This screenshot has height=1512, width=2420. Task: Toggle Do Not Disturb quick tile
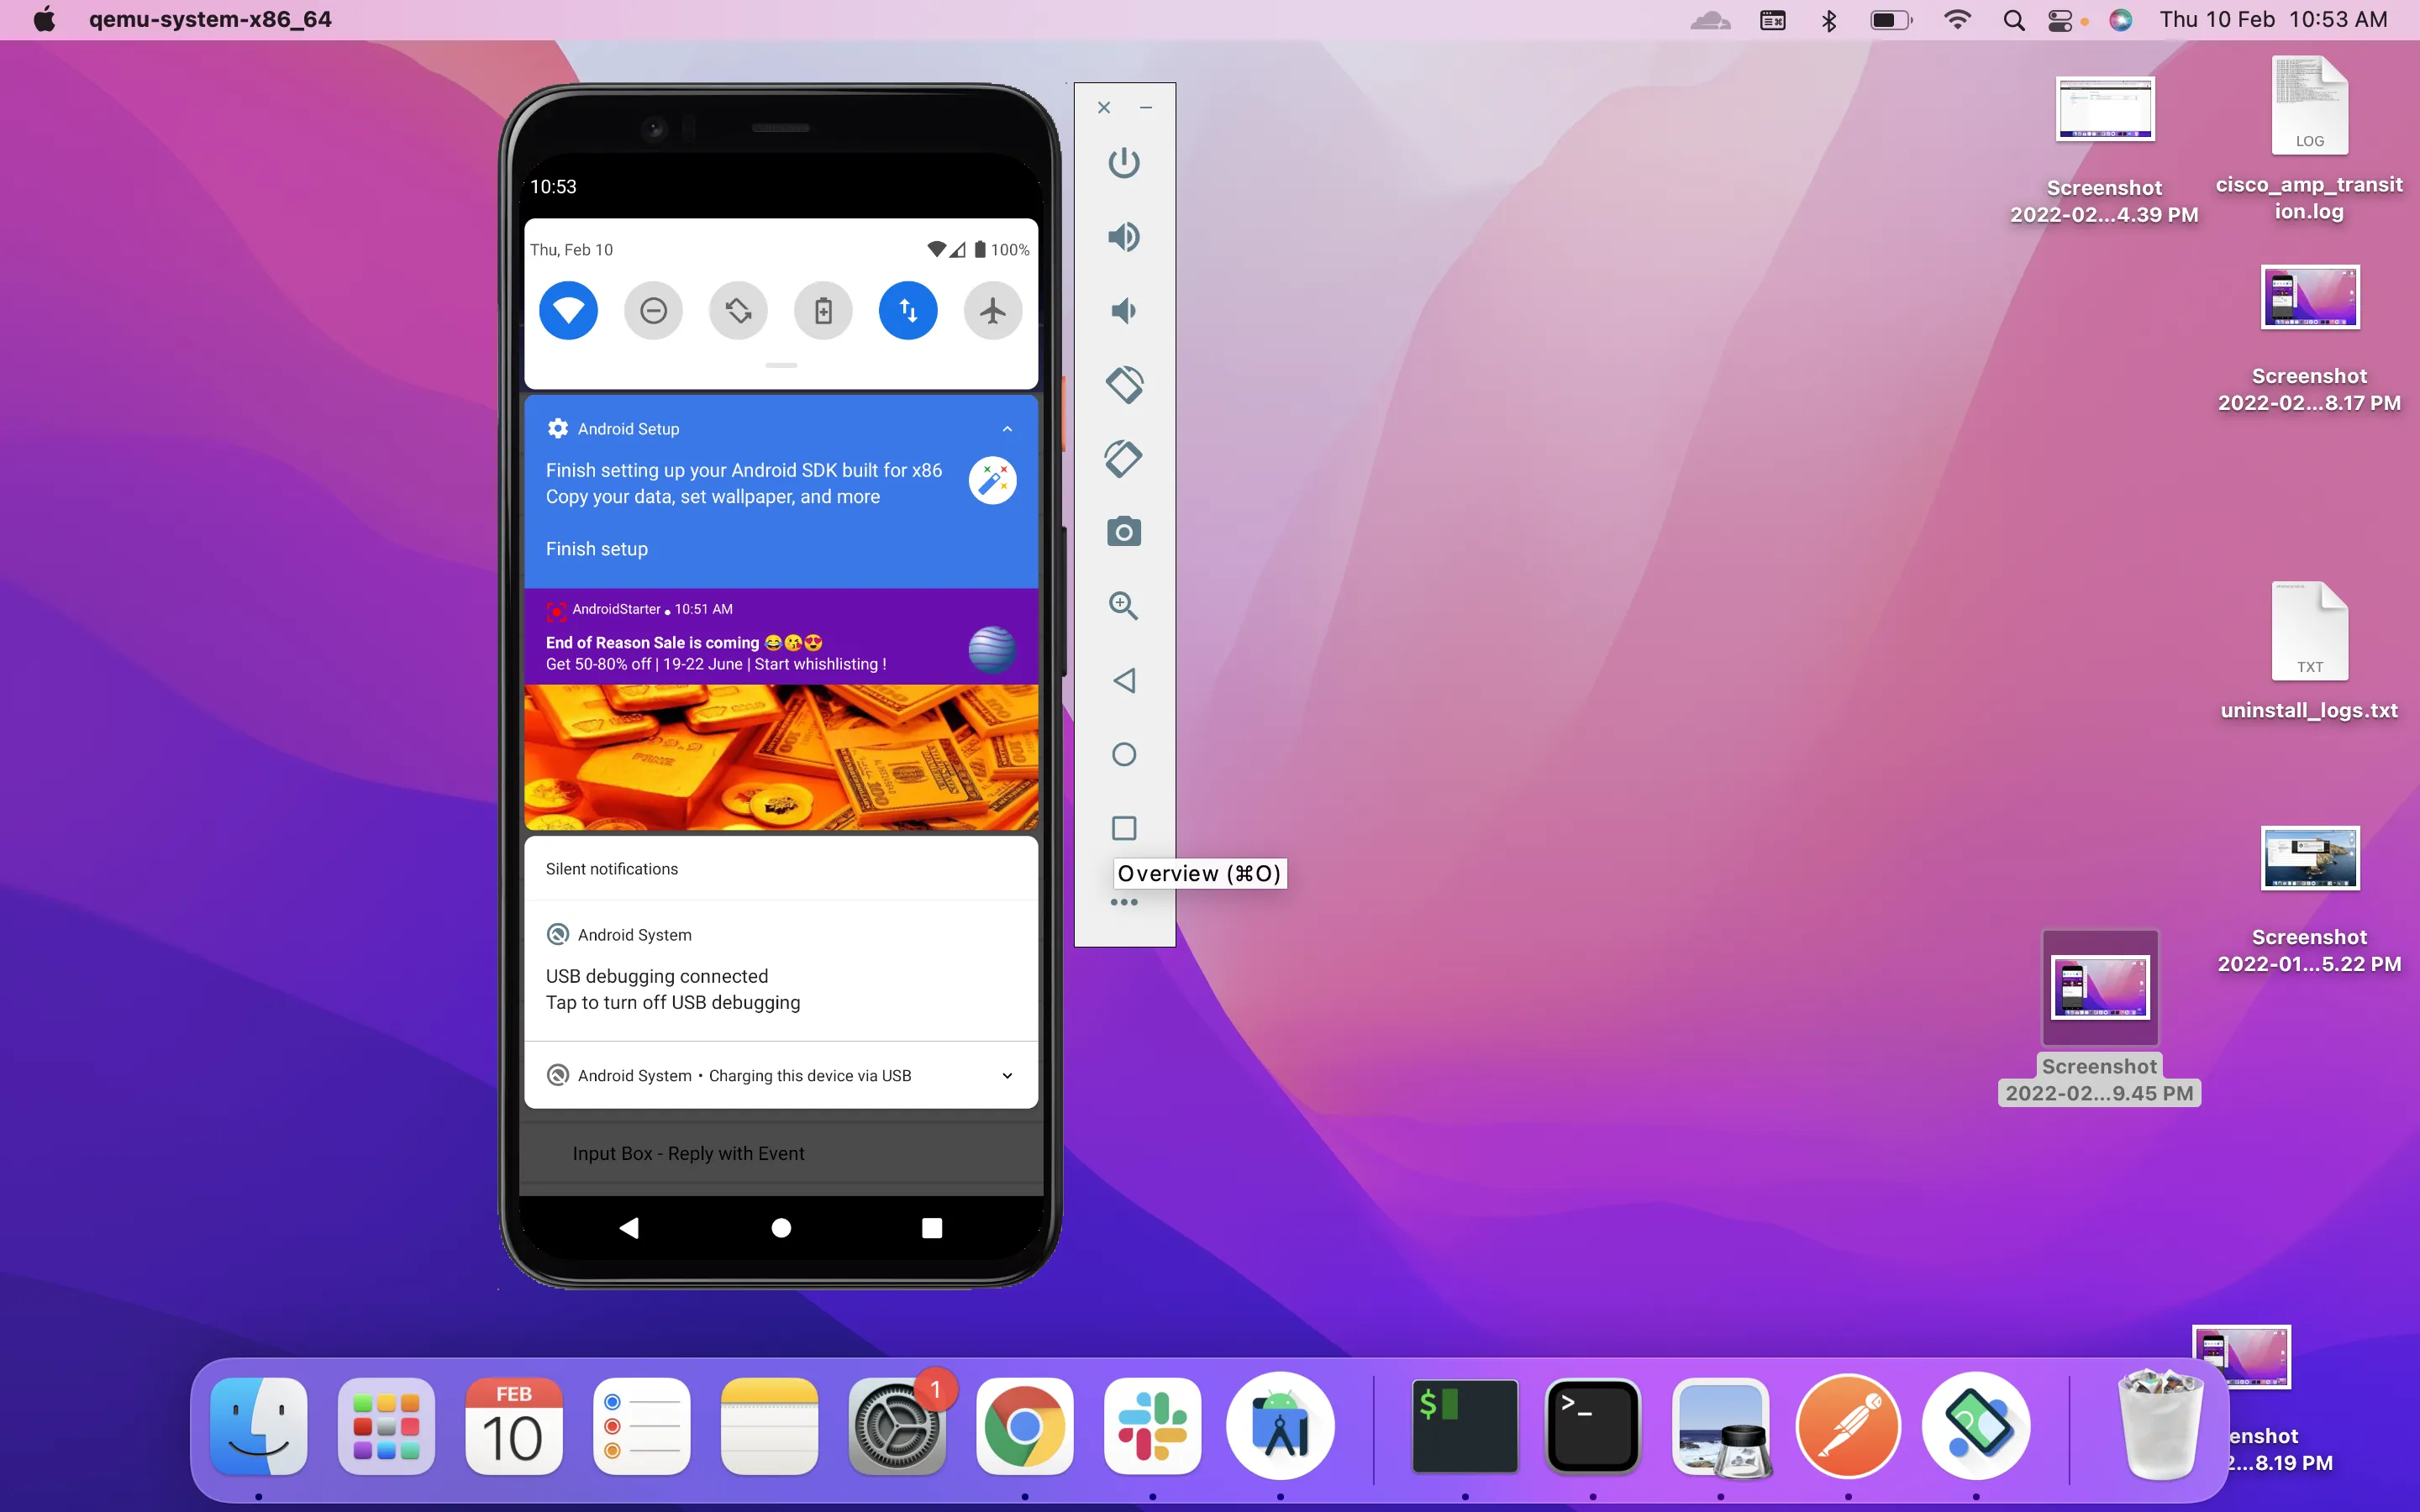(x=653, y=311)
